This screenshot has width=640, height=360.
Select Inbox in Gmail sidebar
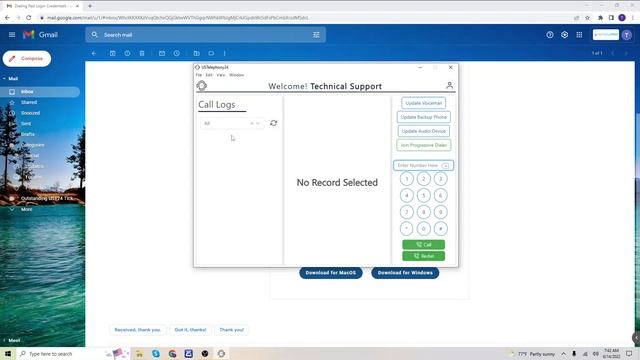coord(40,92)
